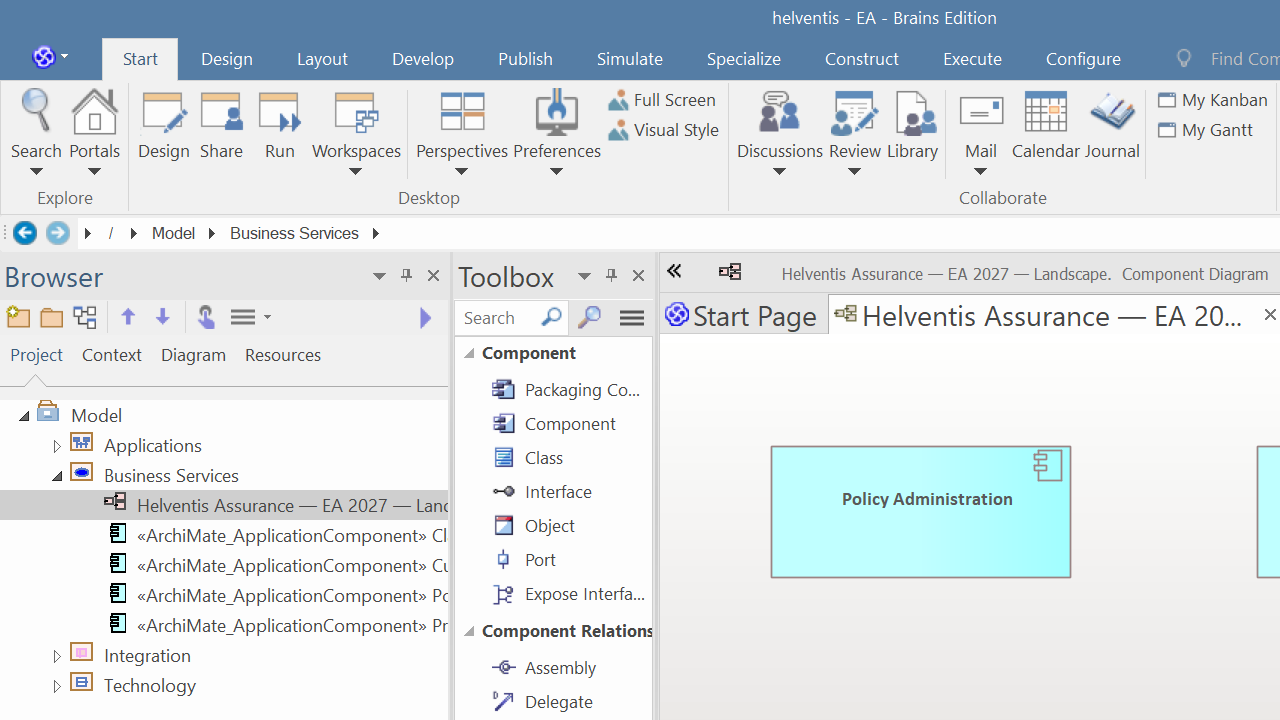Navigate back with the blue left arrow
This screenshot has width=1280, height=720.
click(25, 233)
